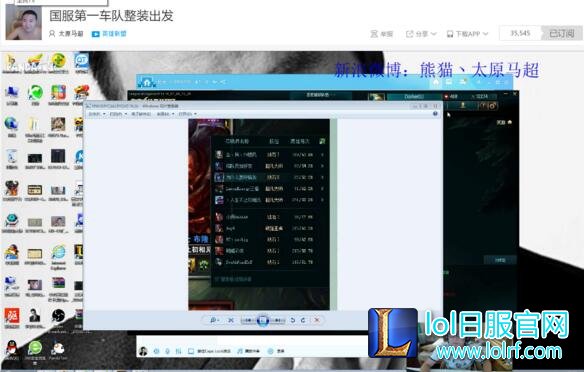This screenshot has width=584, height=372.
Task: Click the 举报 report link
Action: coord(382,34)
